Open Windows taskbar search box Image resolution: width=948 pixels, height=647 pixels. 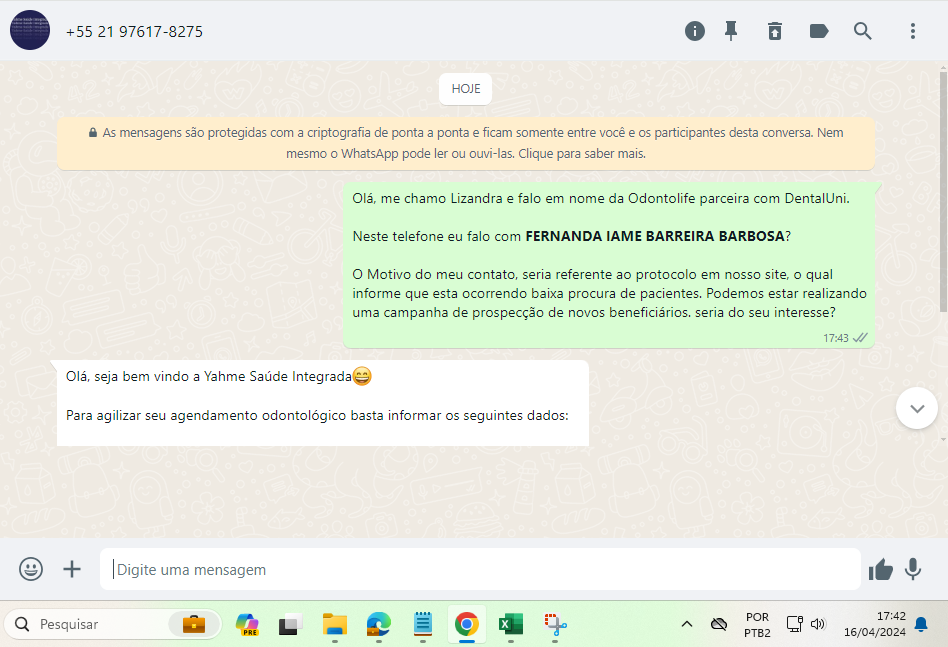tap(112, 624)
